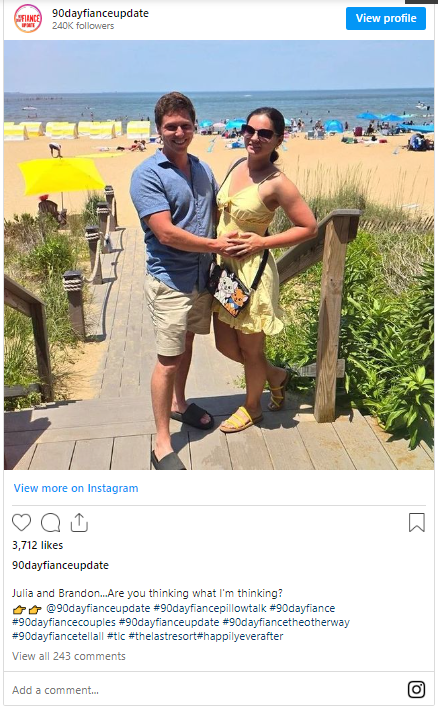
Task: Open View more on Instagram link
Action: click(x=76, y=488)
